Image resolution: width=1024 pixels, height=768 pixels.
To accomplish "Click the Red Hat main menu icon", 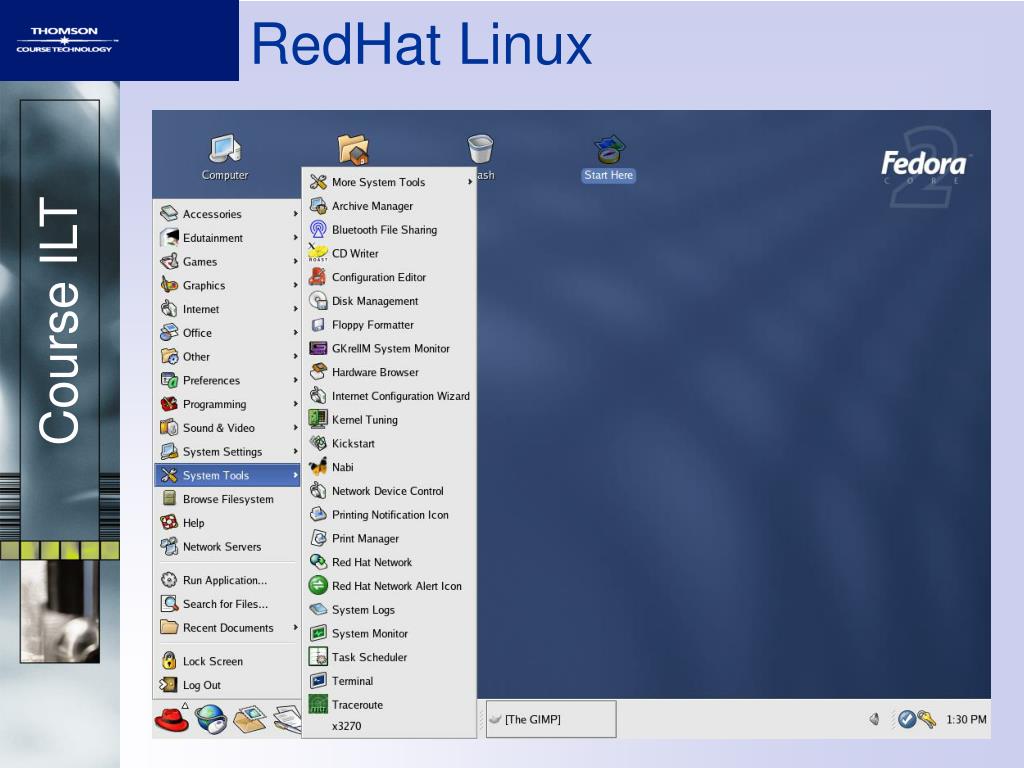I will (171, 719).
